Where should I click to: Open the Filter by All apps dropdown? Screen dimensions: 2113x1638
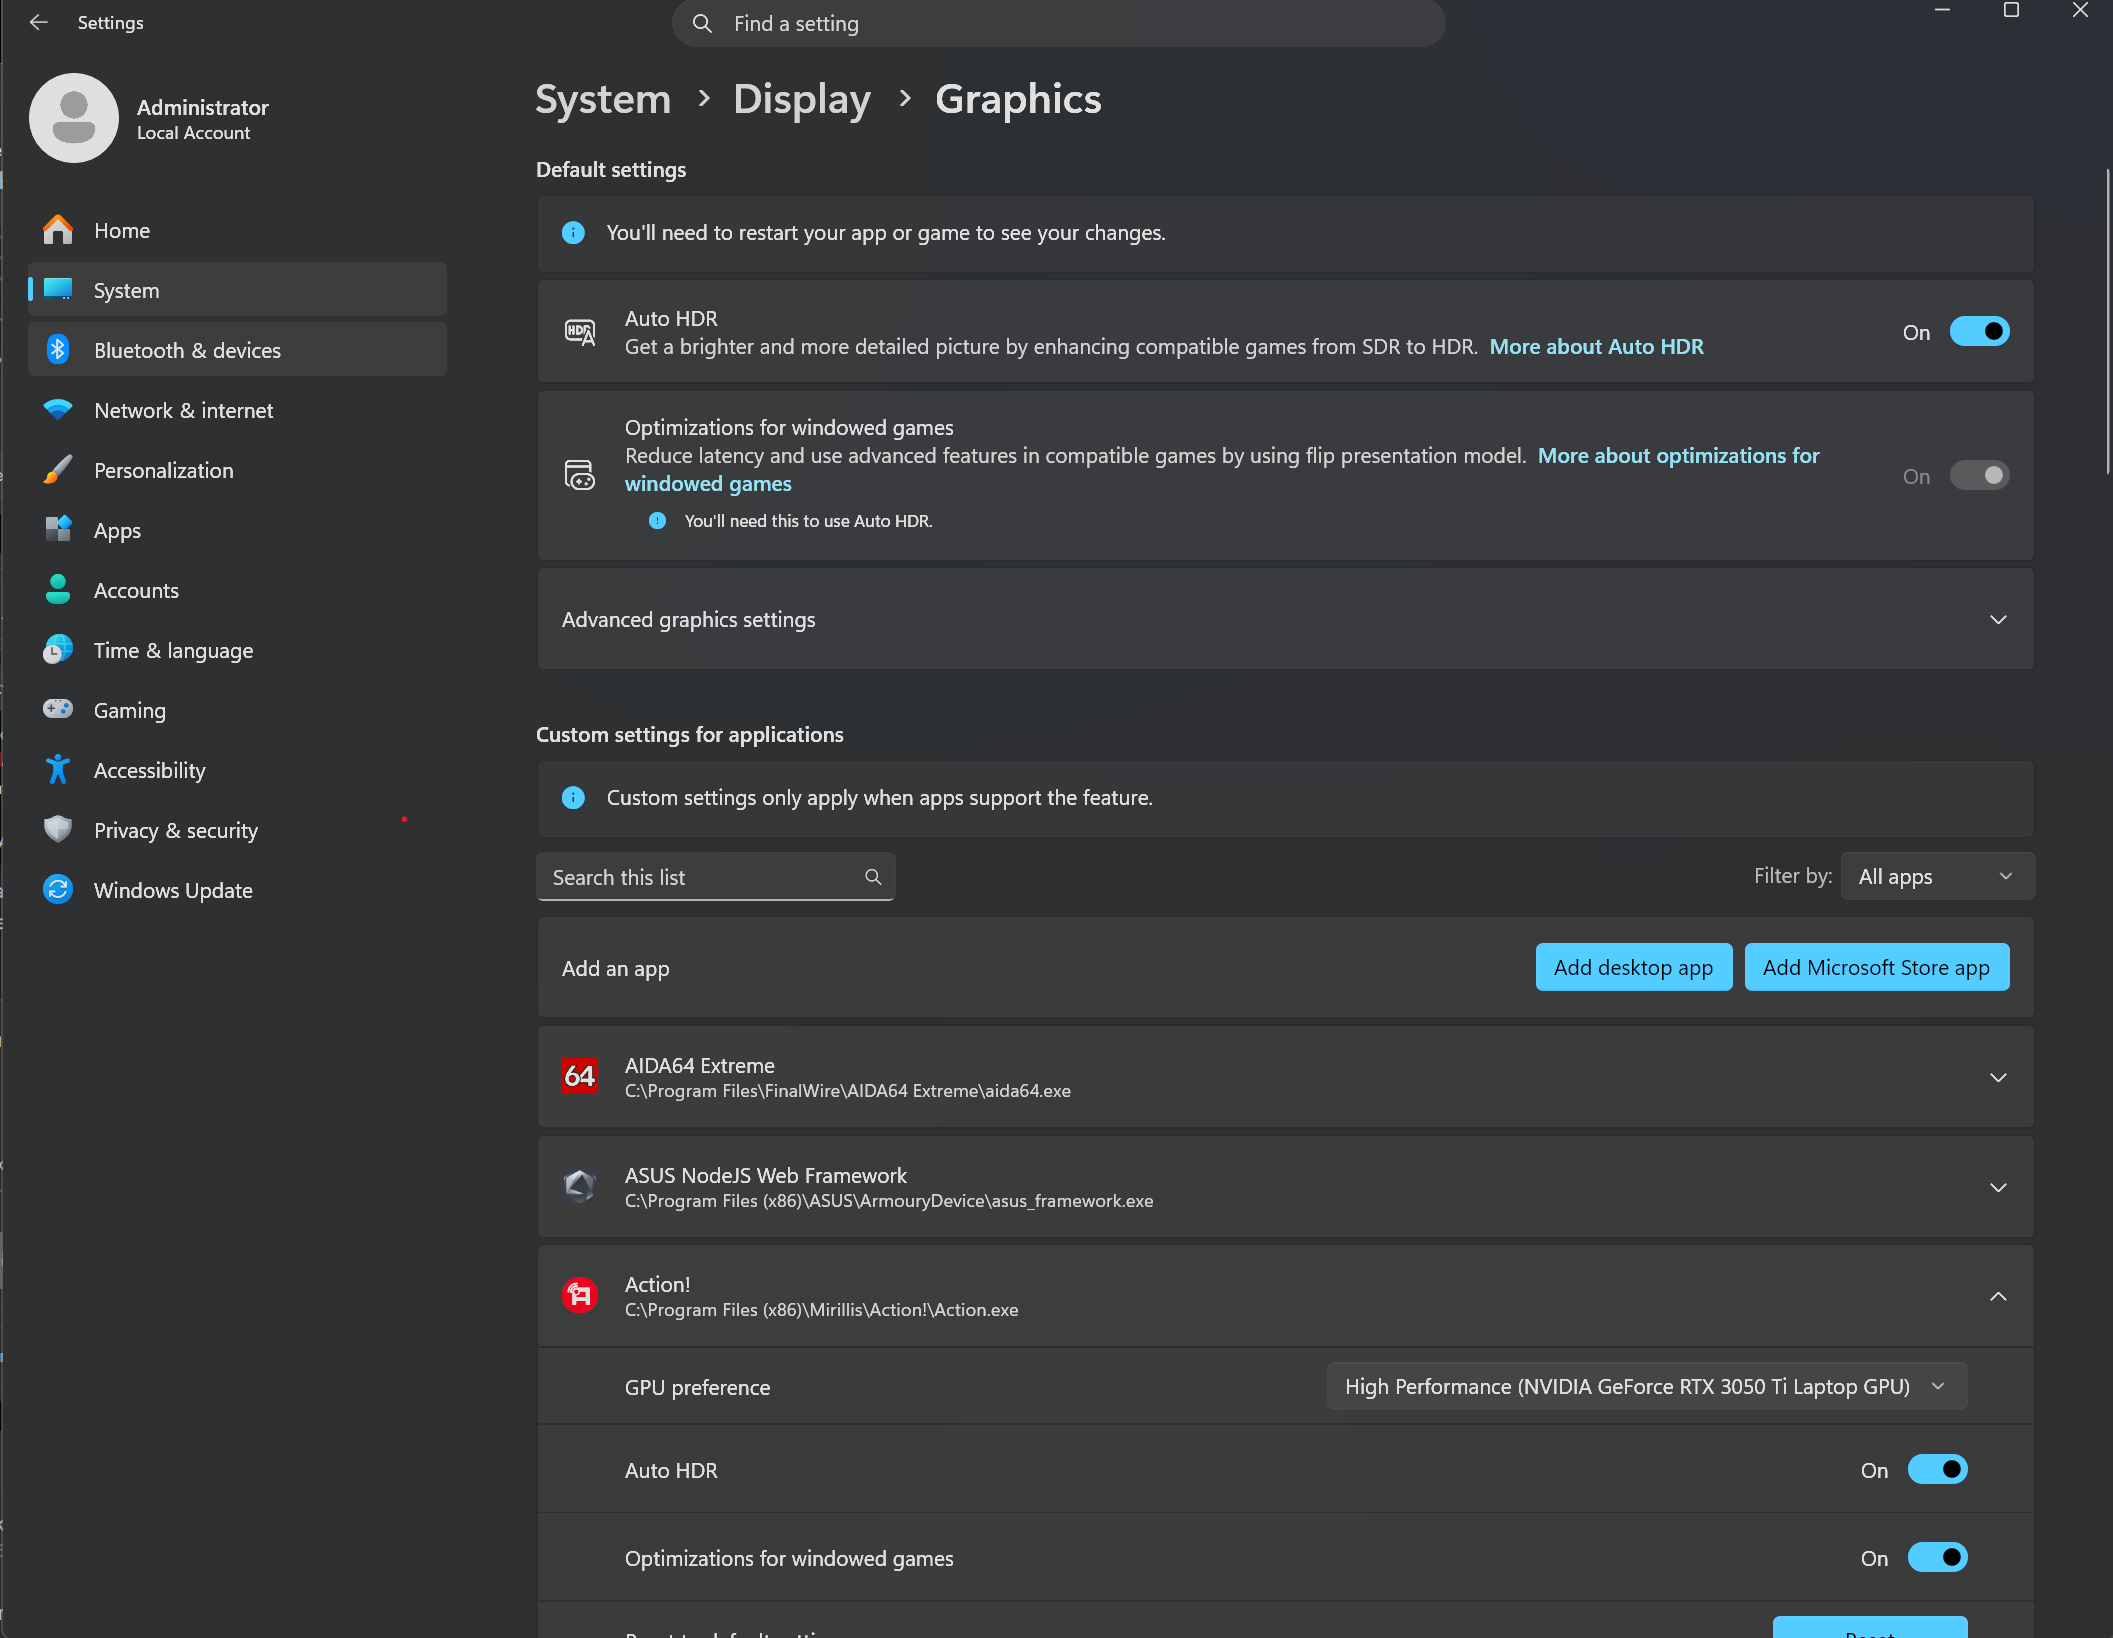[1937, 877]
